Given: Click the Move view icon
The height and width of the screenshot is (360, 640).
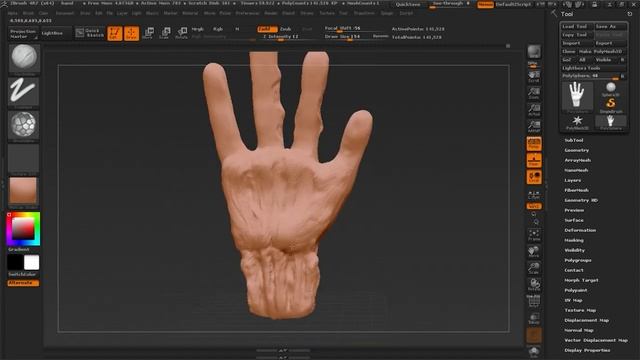Looking at the screenshot, I should (x=534, y=251).
